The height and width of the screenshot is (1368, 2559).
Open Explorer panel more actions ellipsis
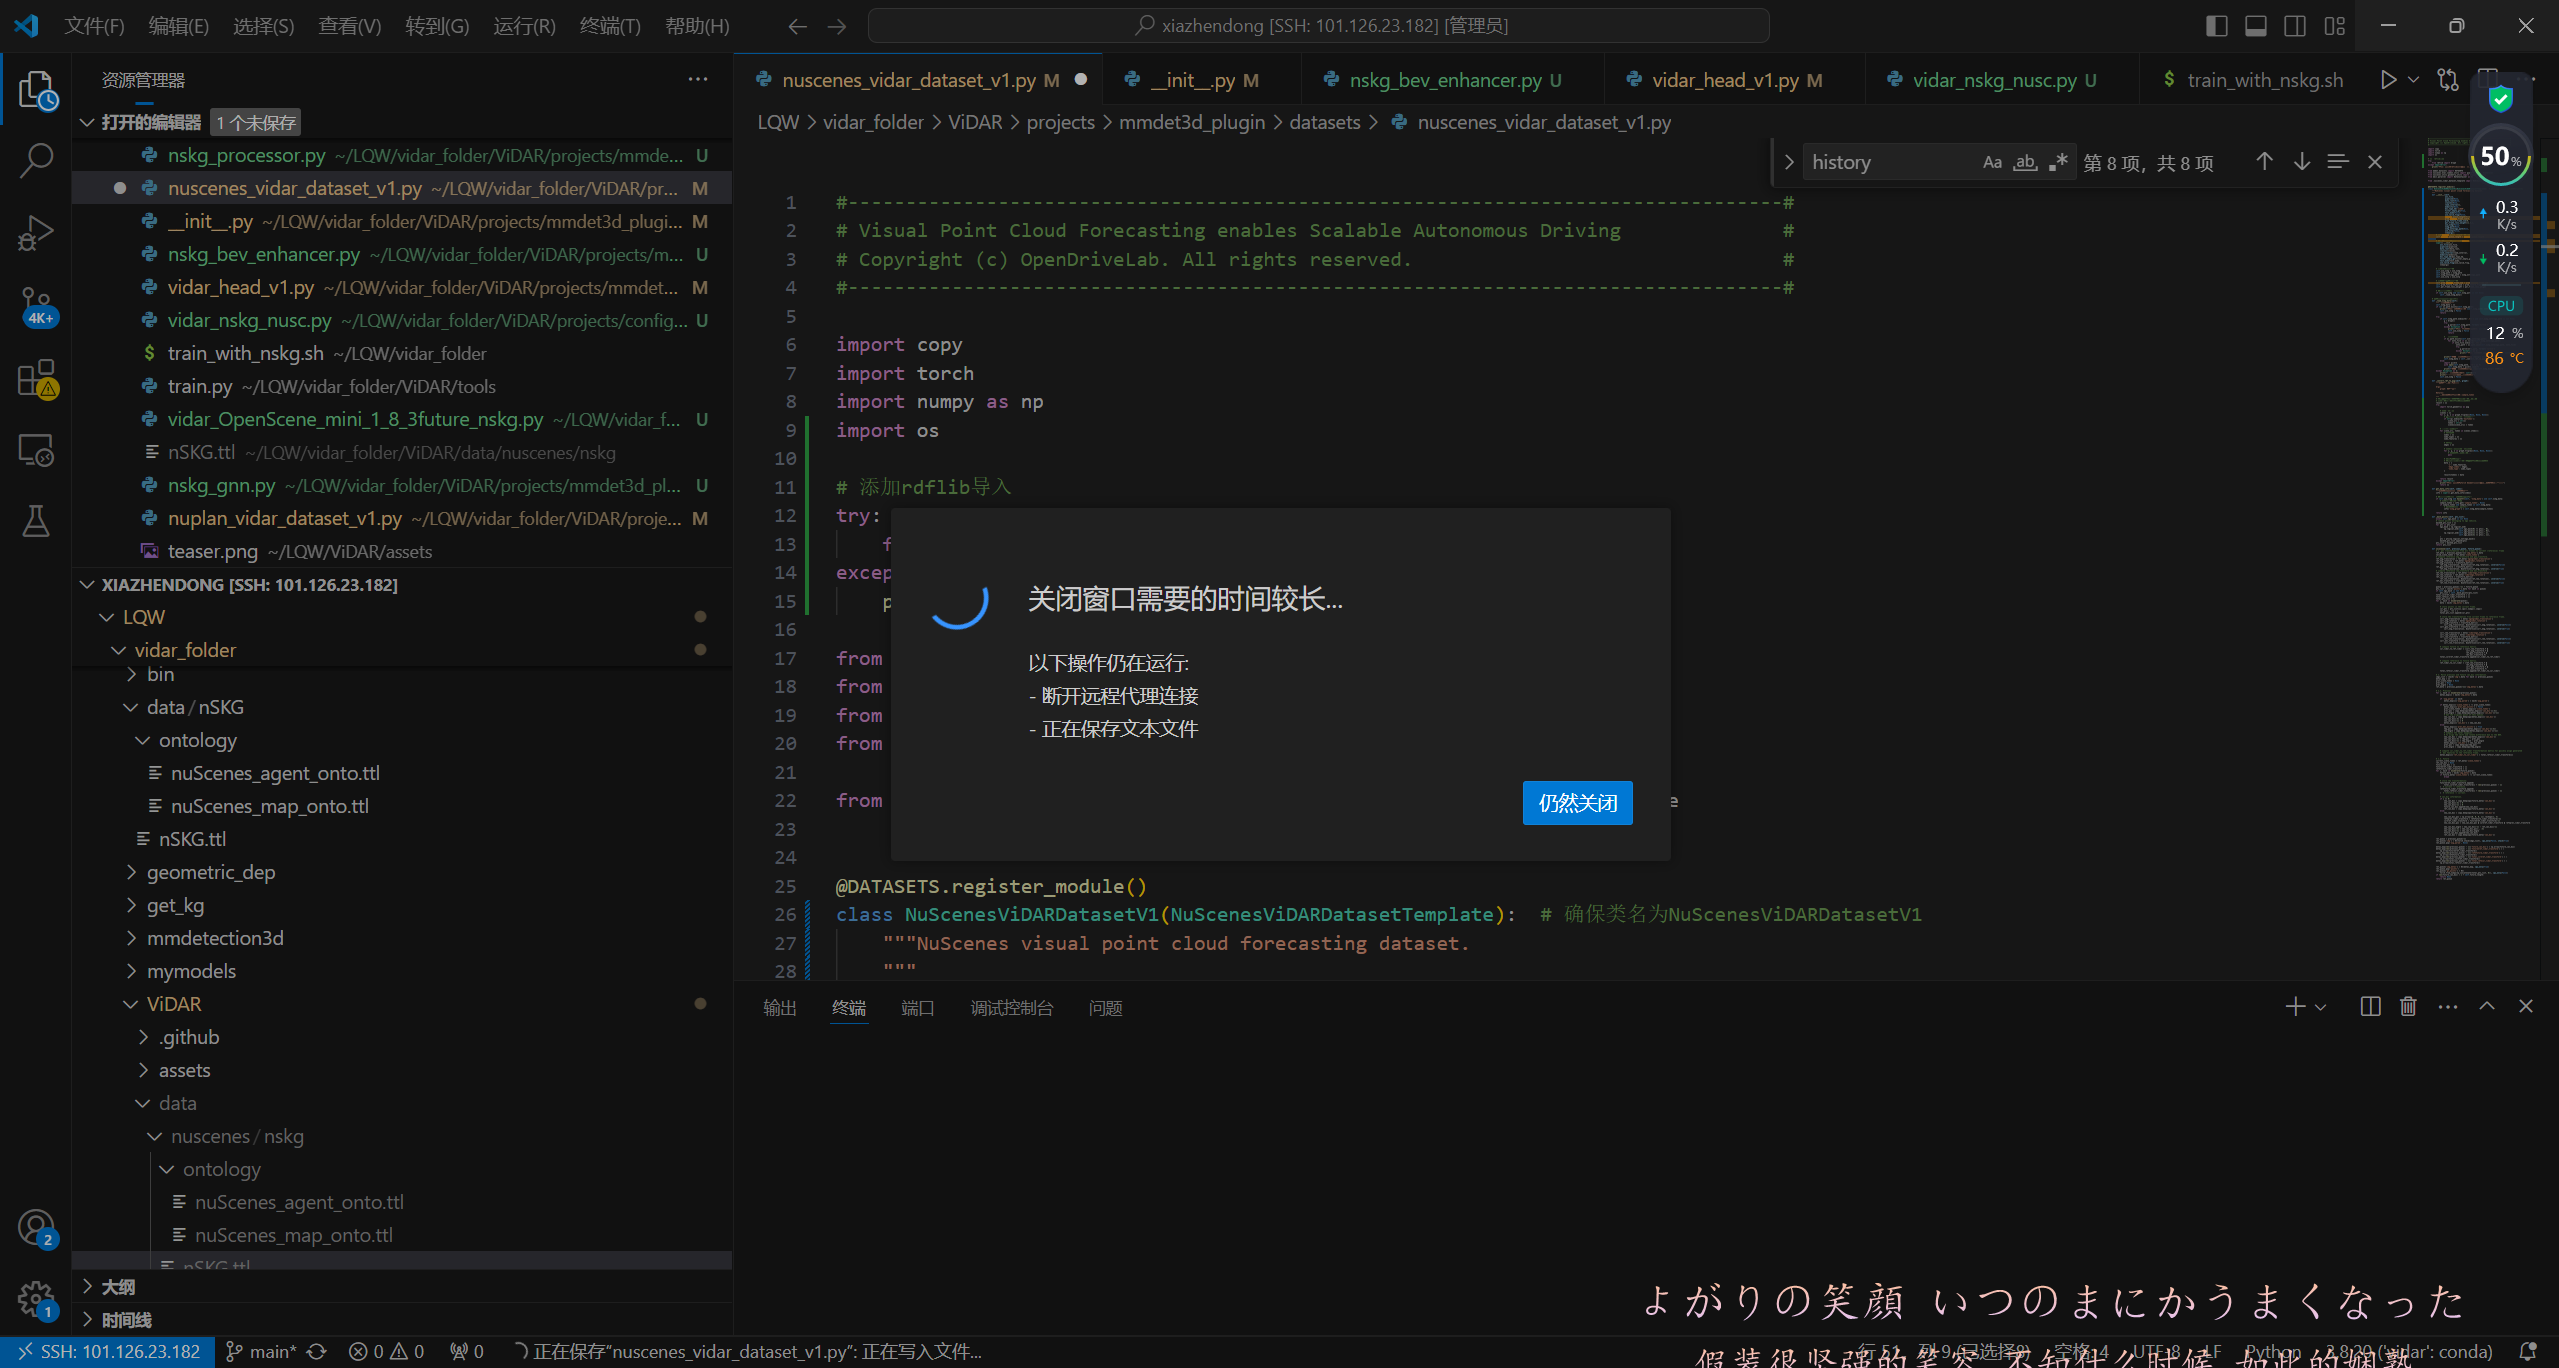698,80
